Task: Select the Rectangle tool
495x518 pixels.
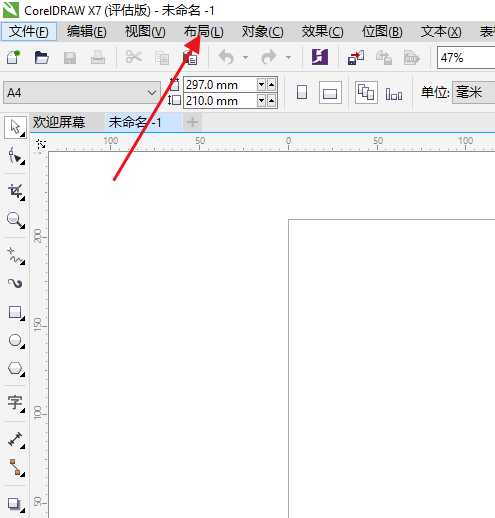Action: [16, 313]
